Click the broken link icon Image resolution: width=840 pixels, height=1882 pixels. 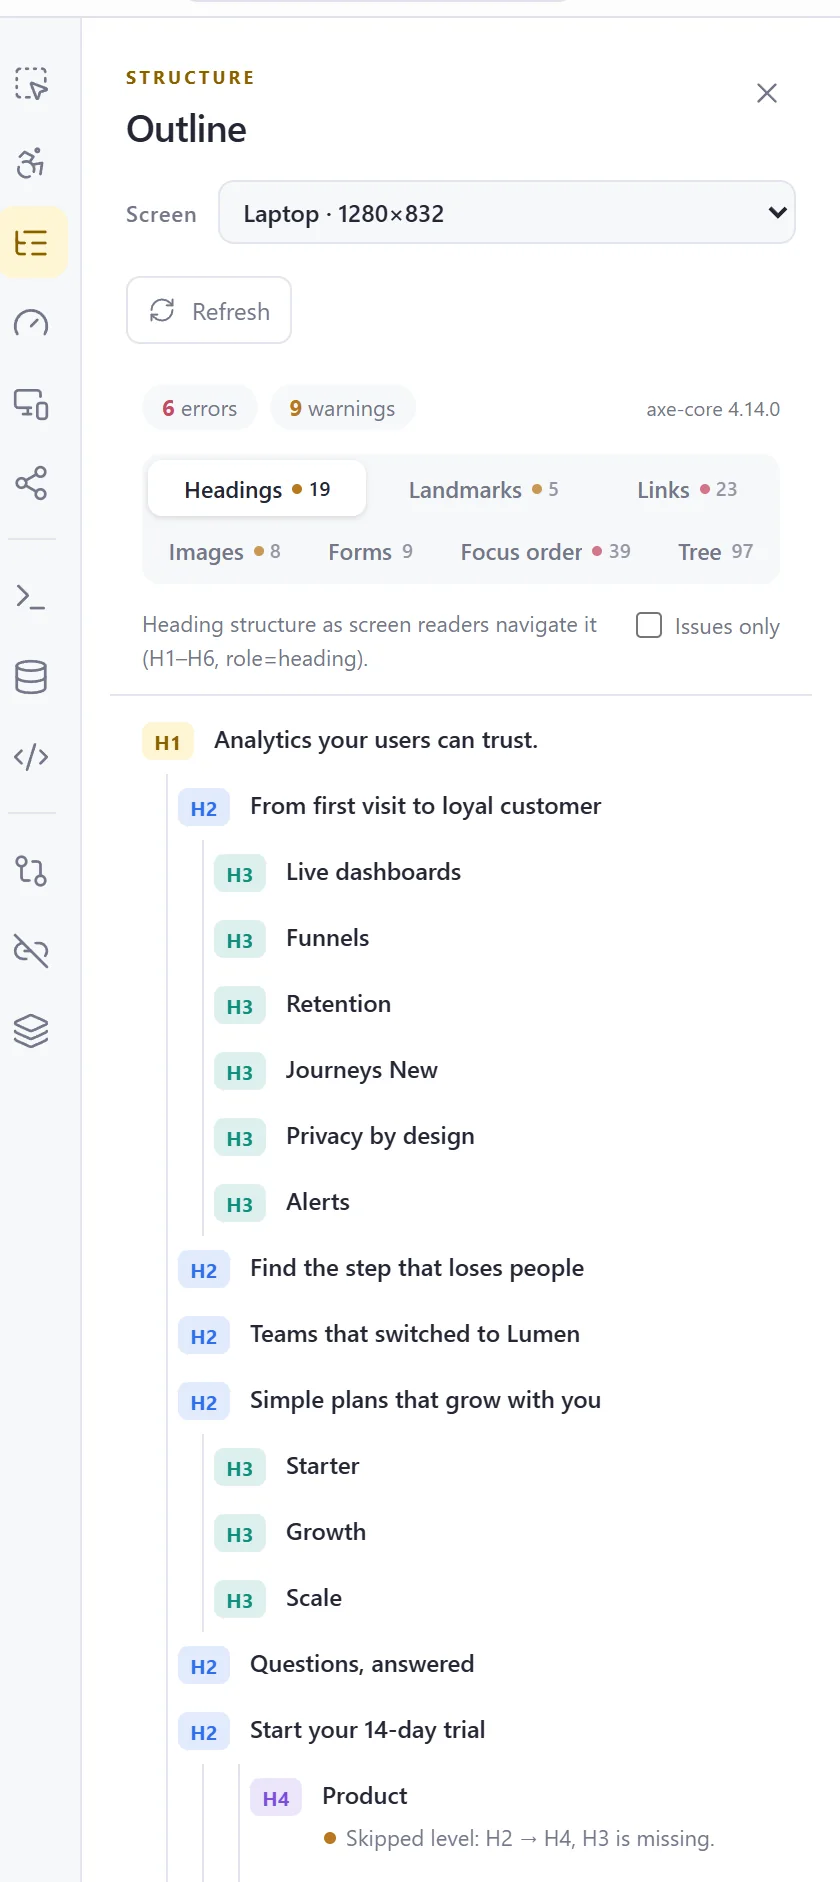(31, 951)
